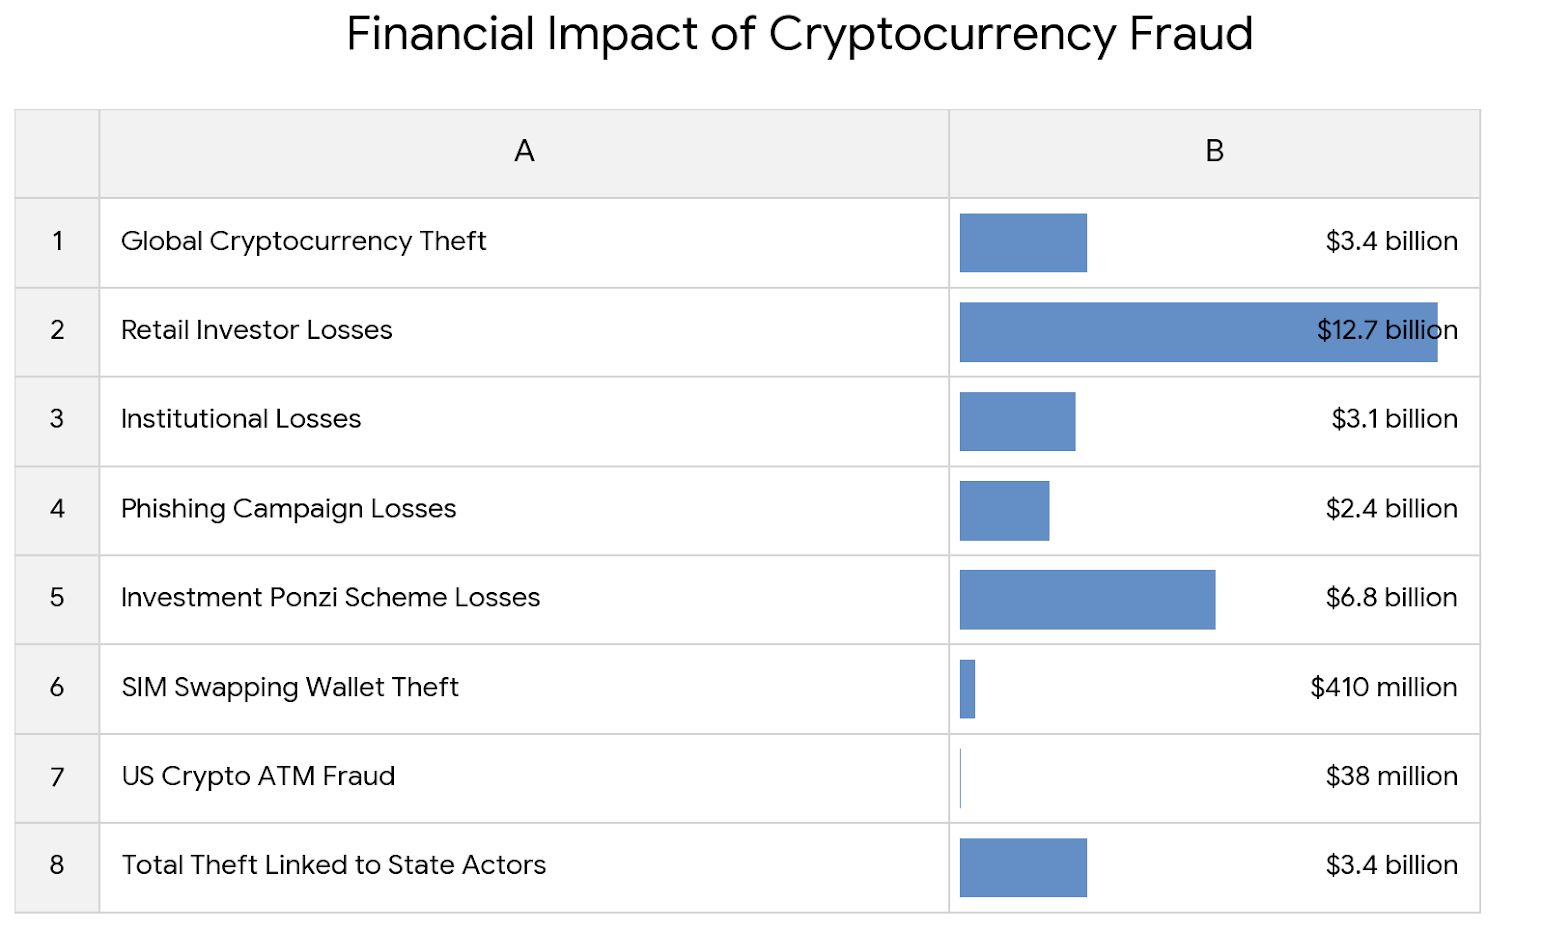
Task: Click the Retail Investor Losses cell
Action: point(256,331)
